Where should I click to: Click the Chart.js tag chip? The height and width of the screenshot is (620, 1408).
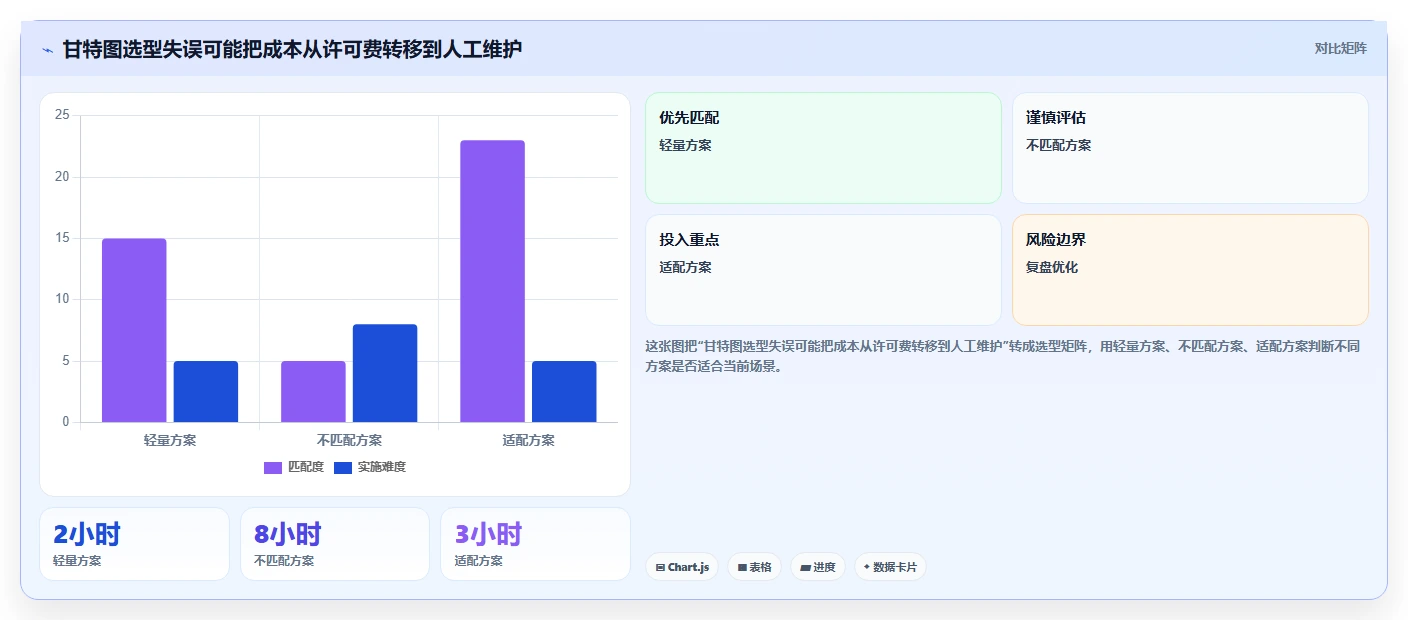tap(682, 567)
